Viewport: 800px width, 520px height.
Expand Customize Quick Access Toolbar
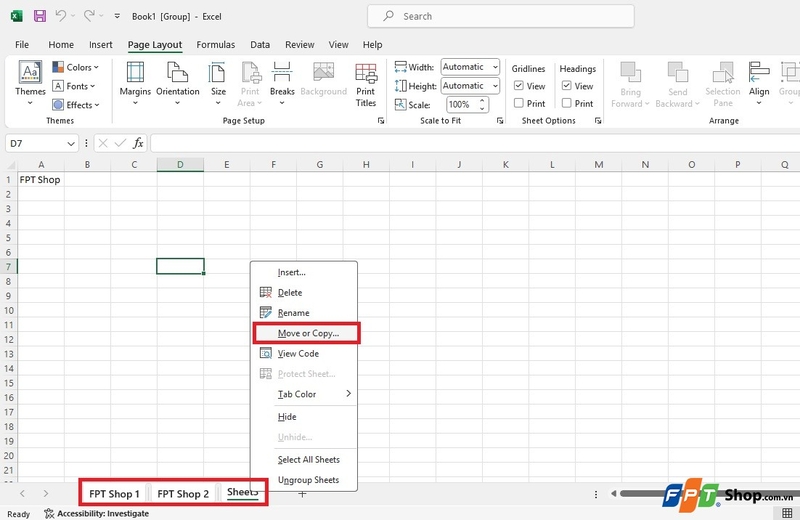point(117,16)
